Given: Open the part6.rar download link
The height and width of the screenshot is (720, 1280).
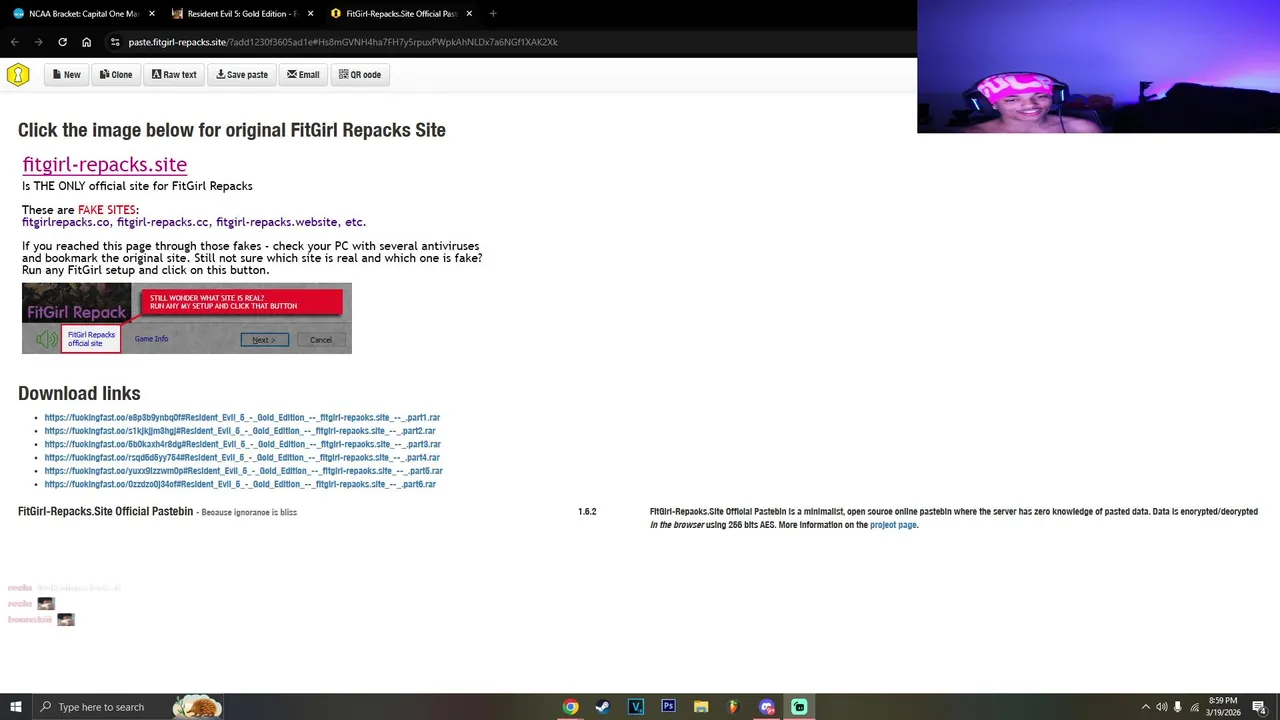Looking at the screenshot, I should click(240, 484).
